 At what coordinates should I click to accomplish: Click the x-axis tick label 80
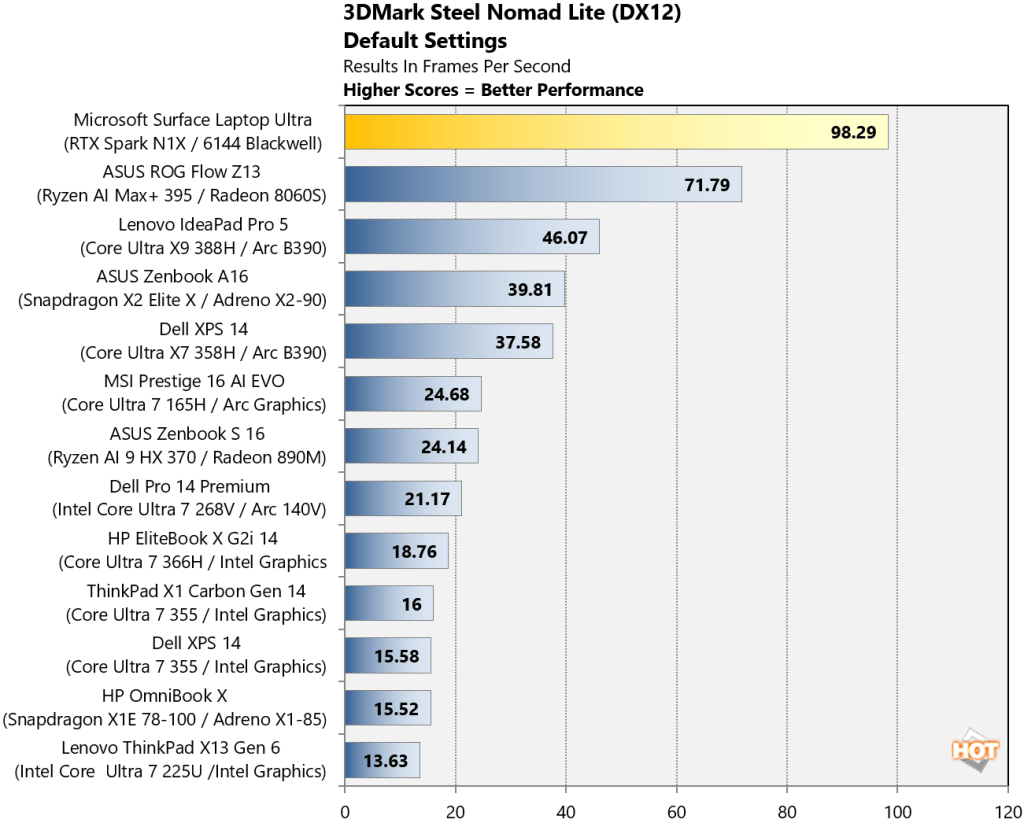pos(787,813)
